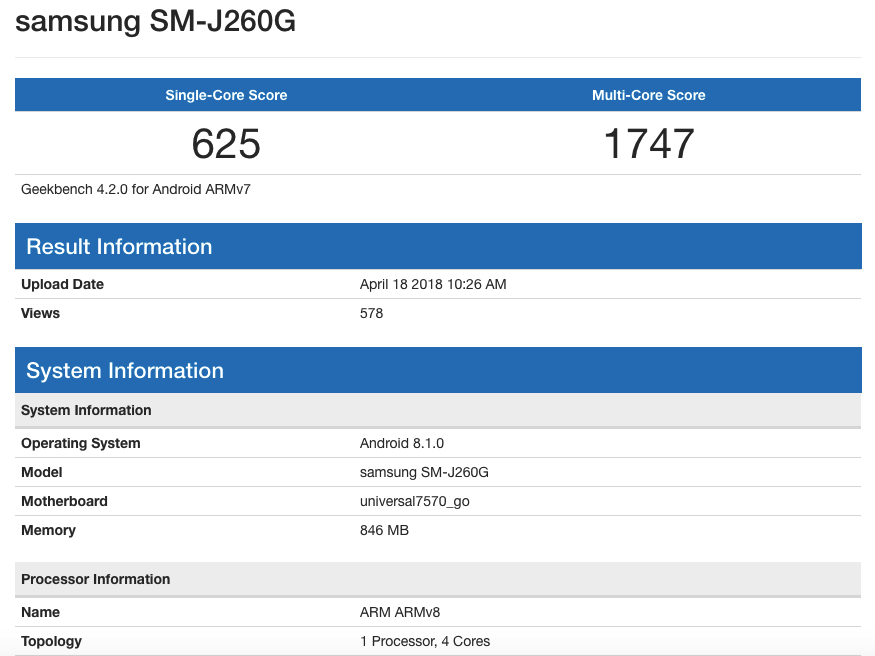The height and width of the screenshot is (656, 875).
Task: Click the universal7570_go value
Action: point(415,501)
